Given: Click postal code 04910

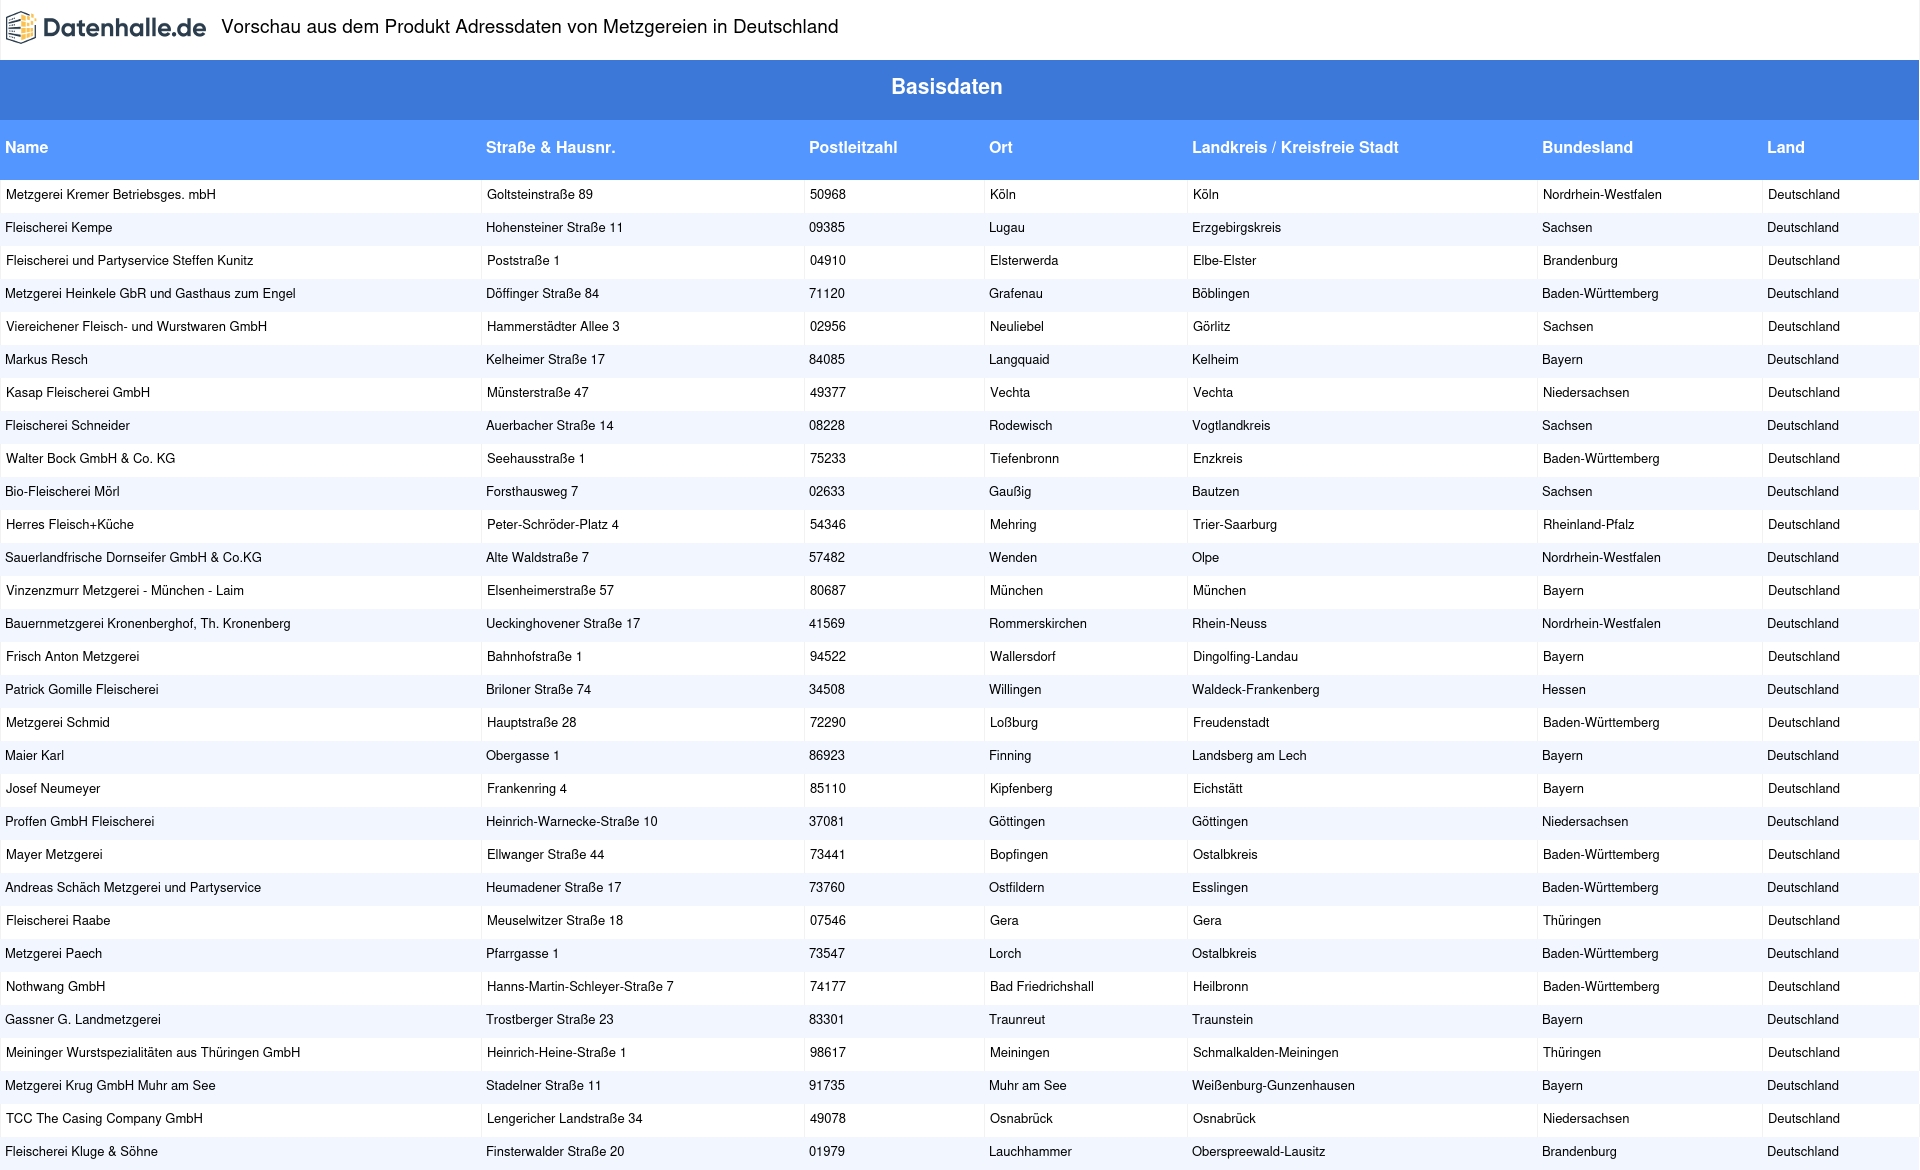Looking at the screenshot, I should pos(828,261).
